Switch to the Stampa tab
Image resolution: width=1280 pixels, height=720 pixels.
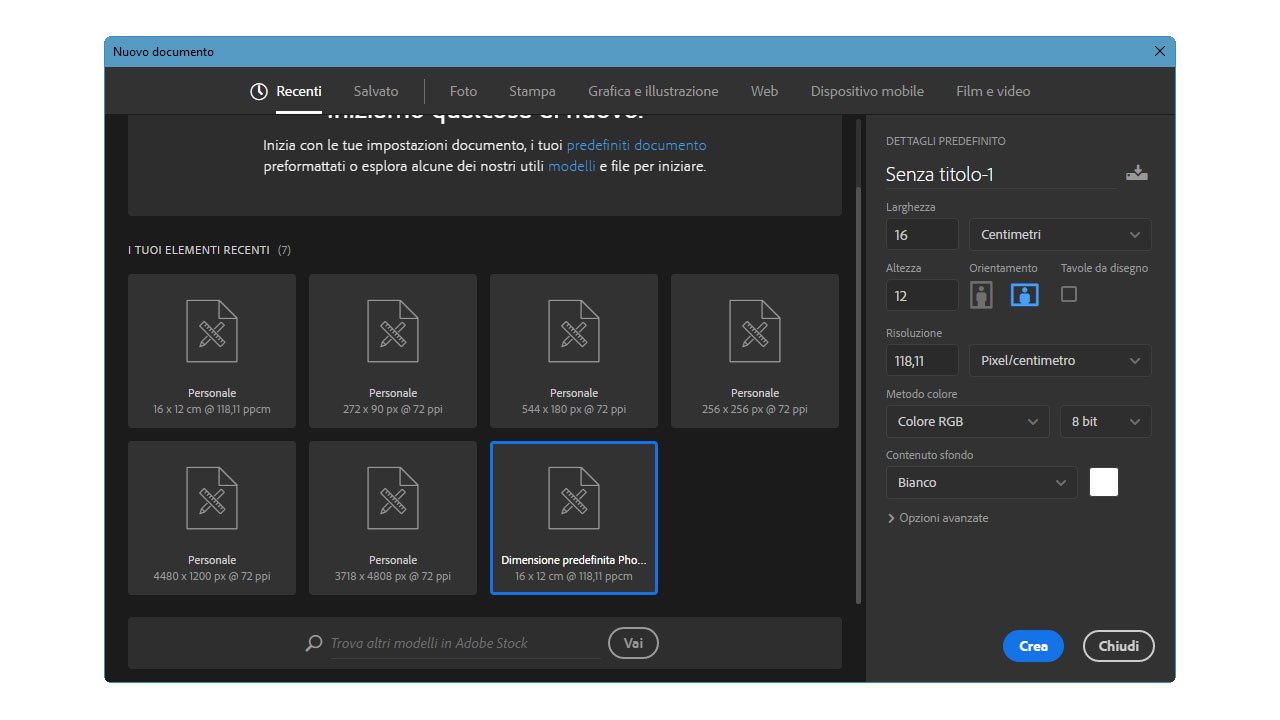[x=532, y=91]
